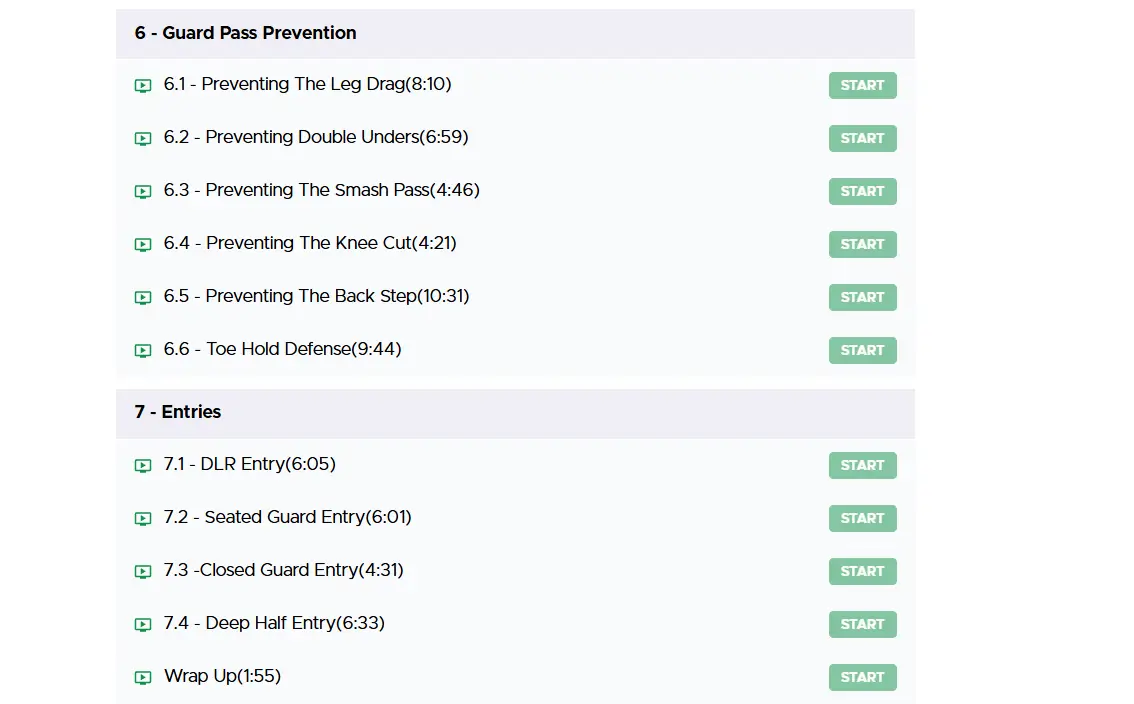The image size is (1134, 704).
Task: Click video icon beside Closed Guard Entry
Action: click(143, 572)
